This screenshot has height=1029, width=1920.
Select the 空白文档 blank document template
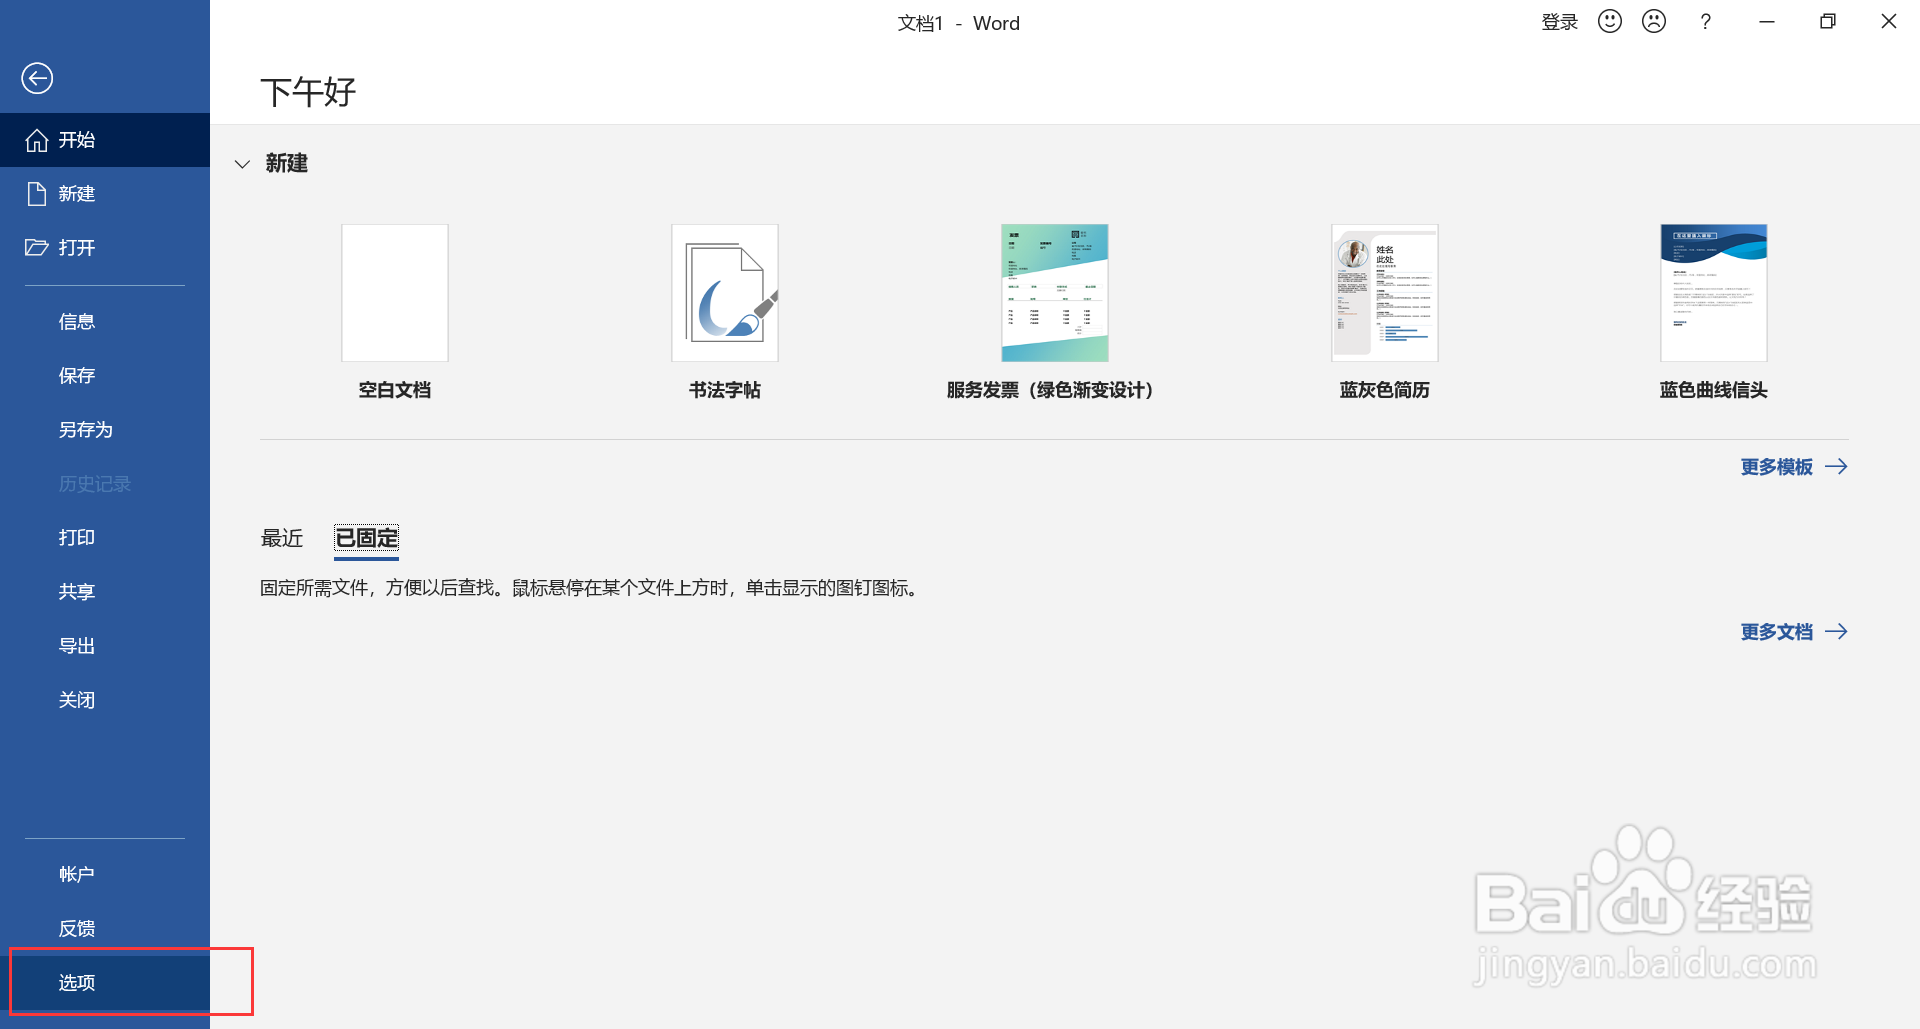(394, 292)
